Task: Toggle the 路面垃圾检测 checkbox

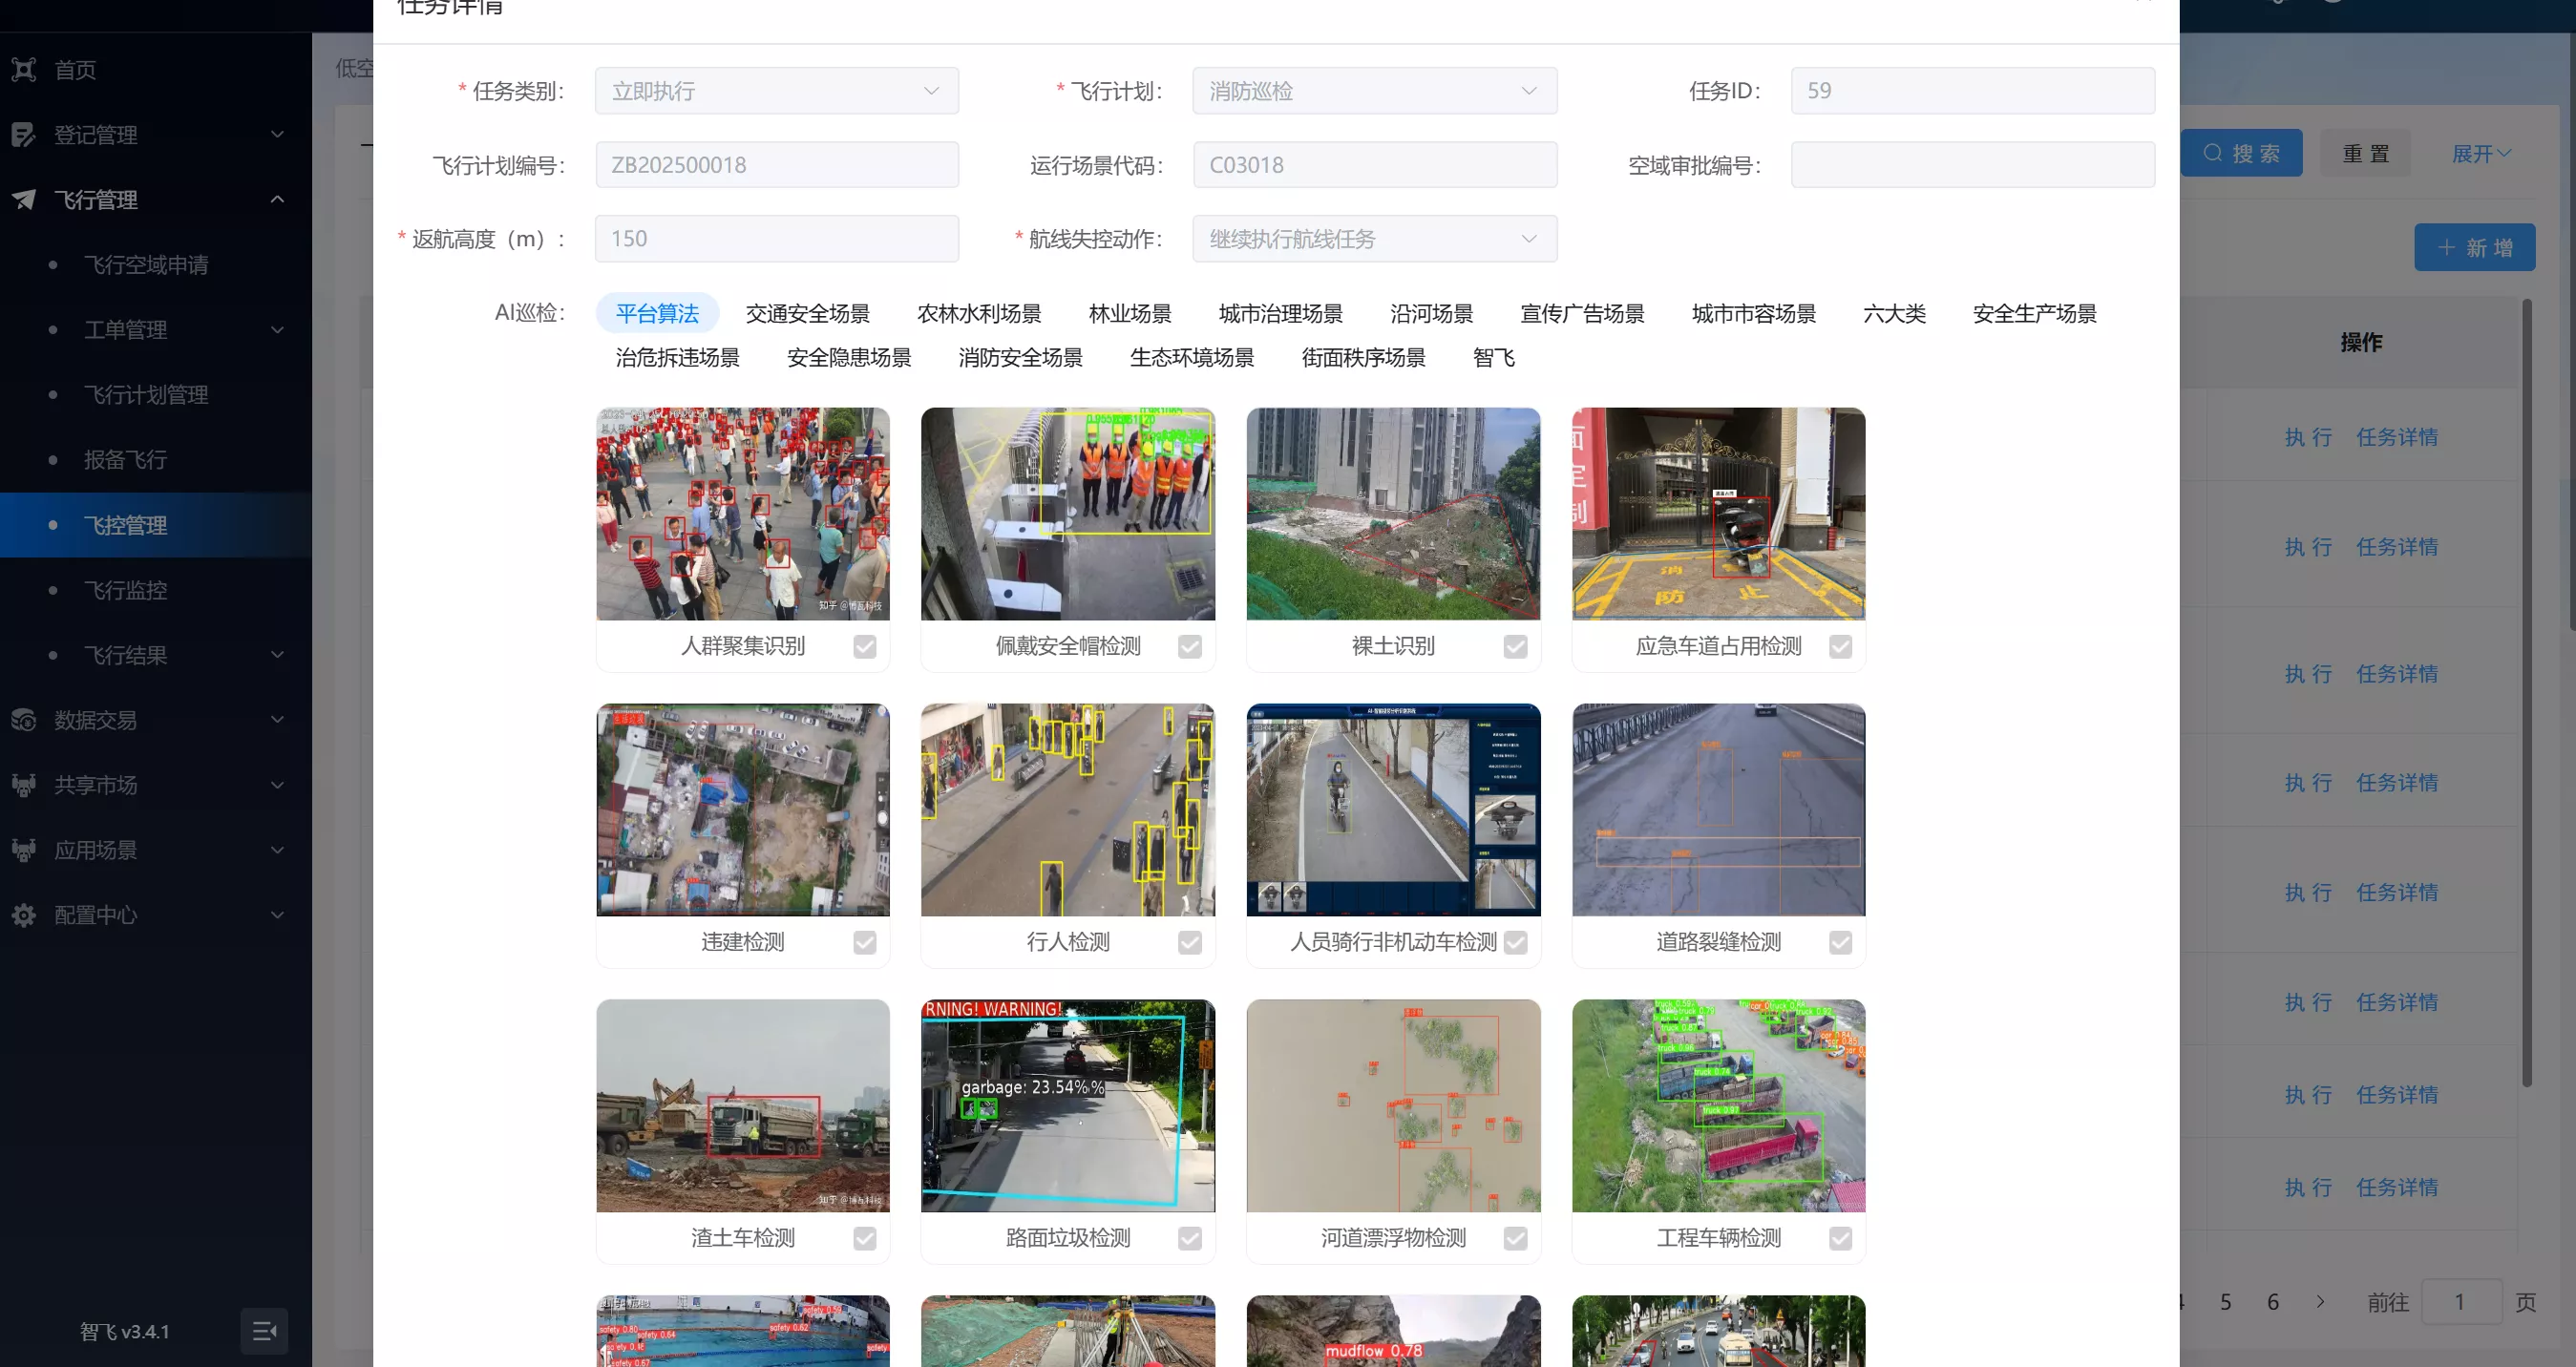Action: pyautogui.click(x=1190, y=1239)
